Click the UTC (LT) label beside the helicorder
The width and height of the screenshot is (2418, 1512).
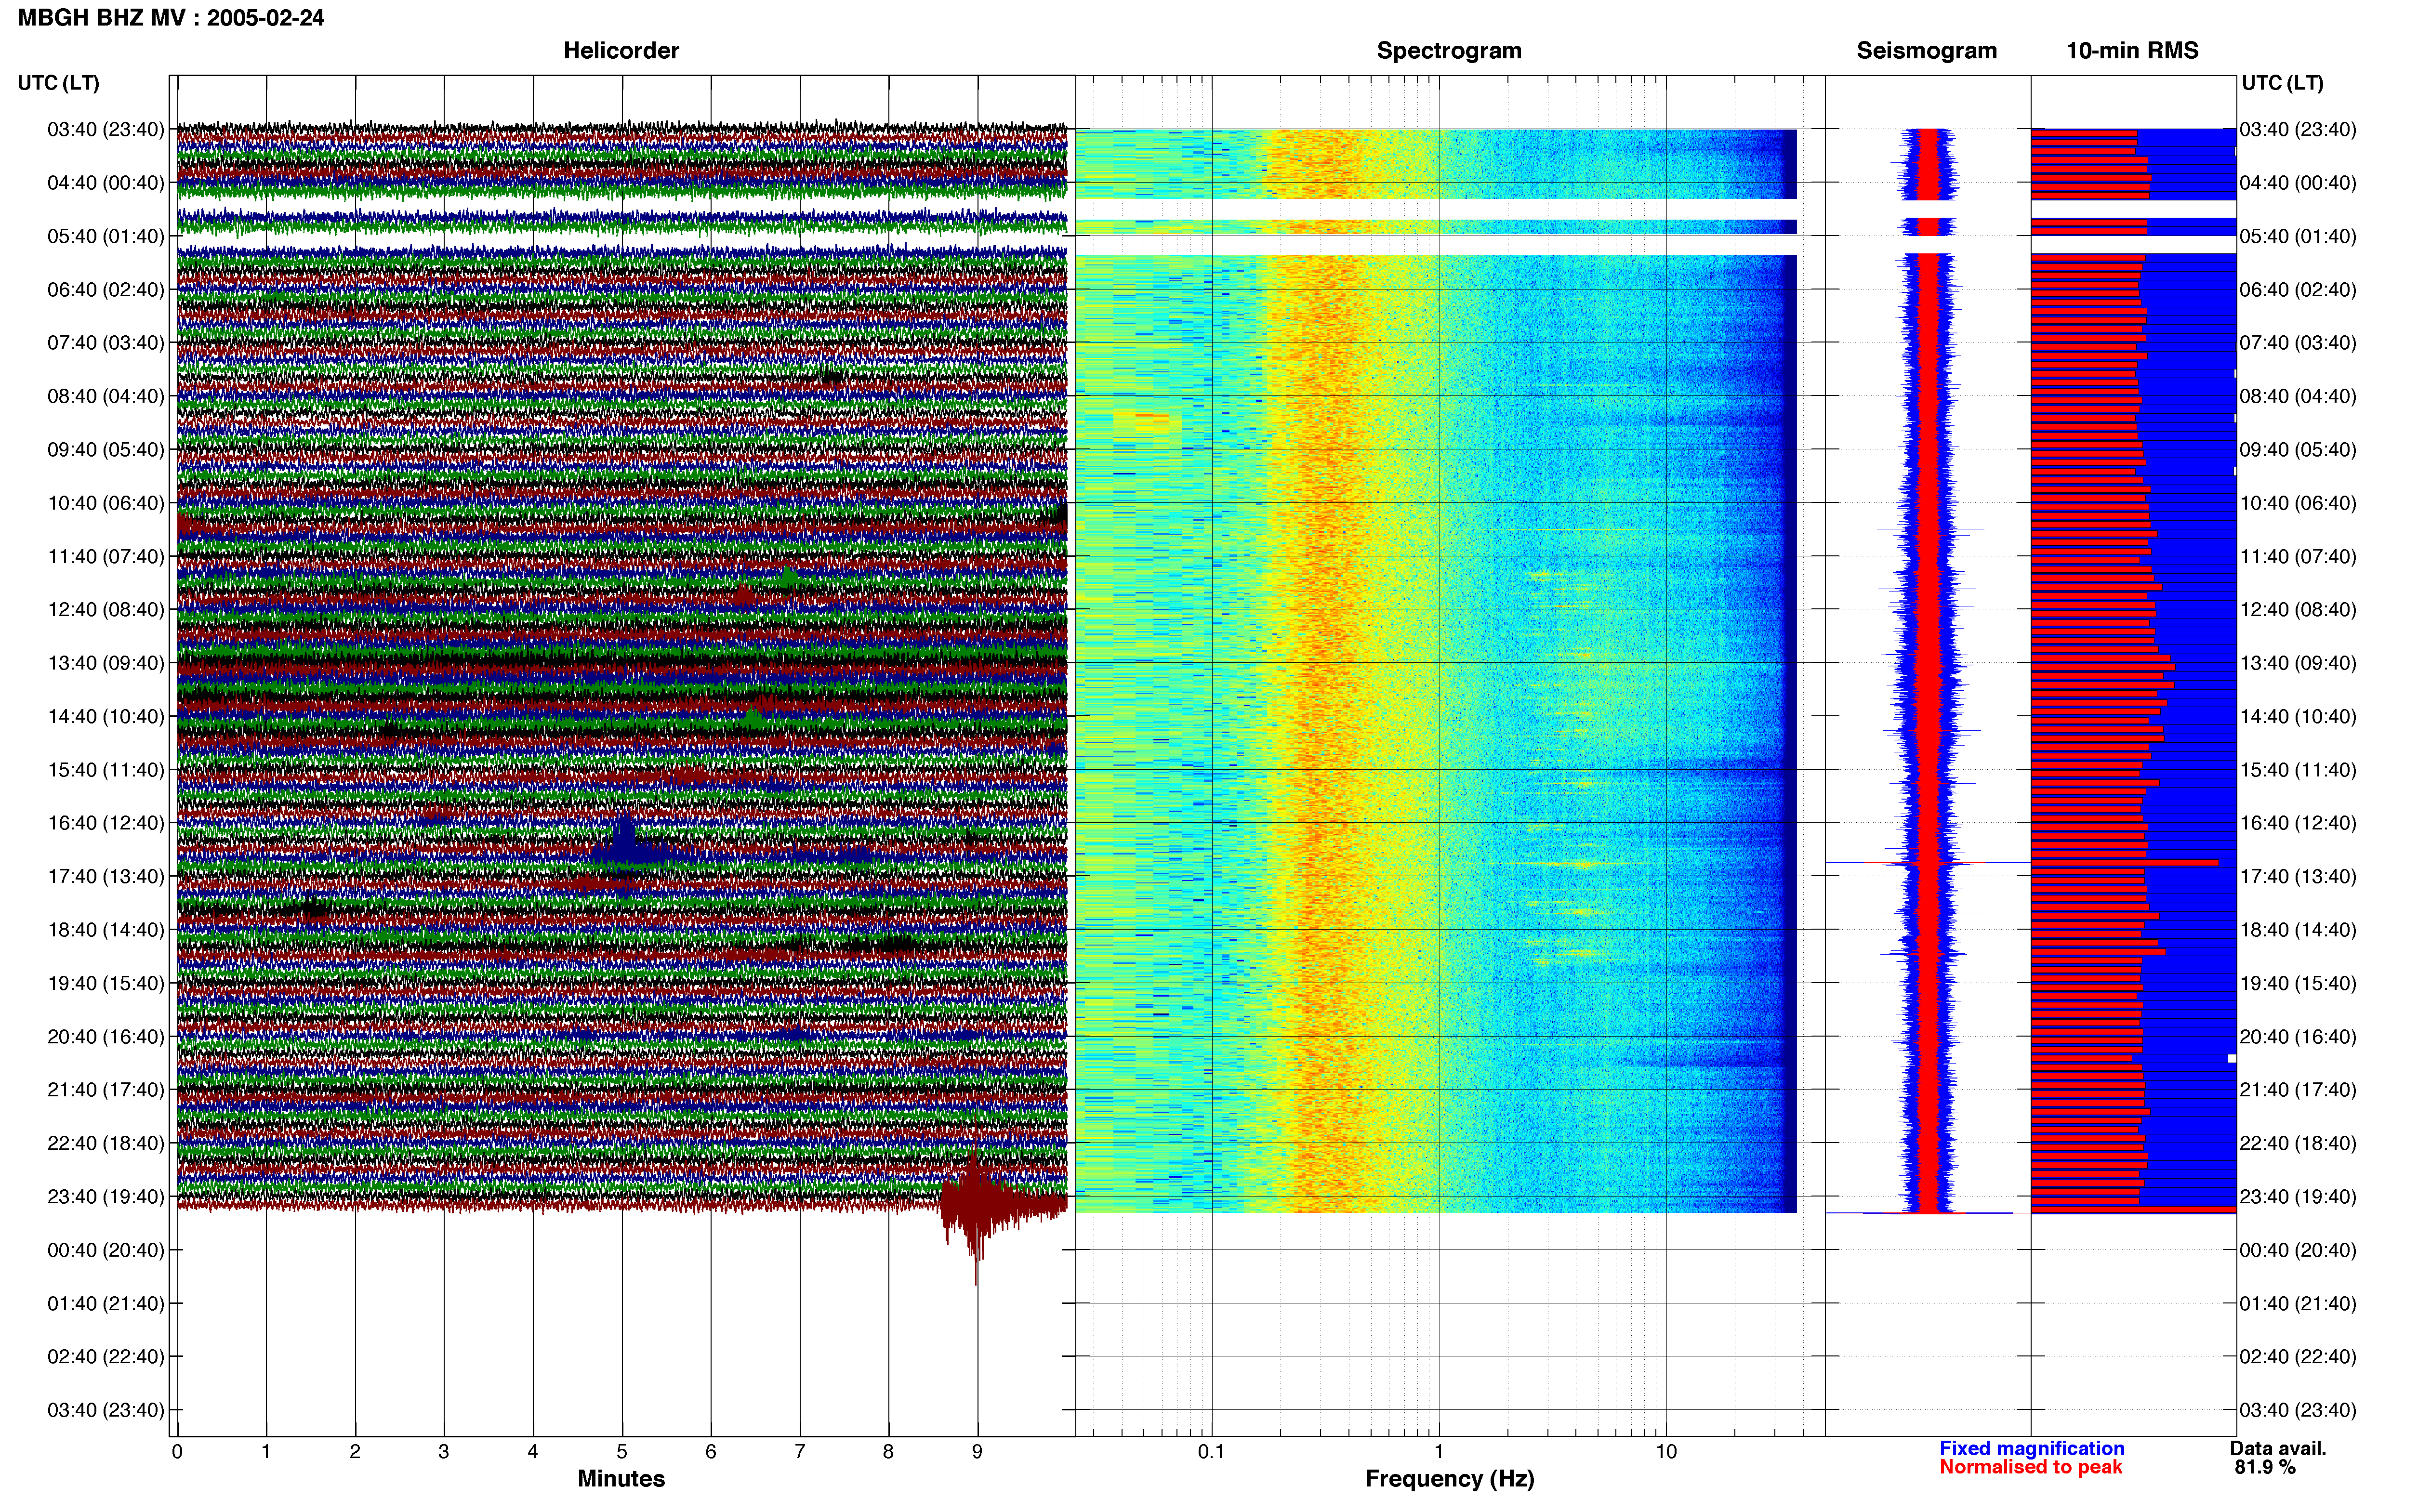(58, 82)
